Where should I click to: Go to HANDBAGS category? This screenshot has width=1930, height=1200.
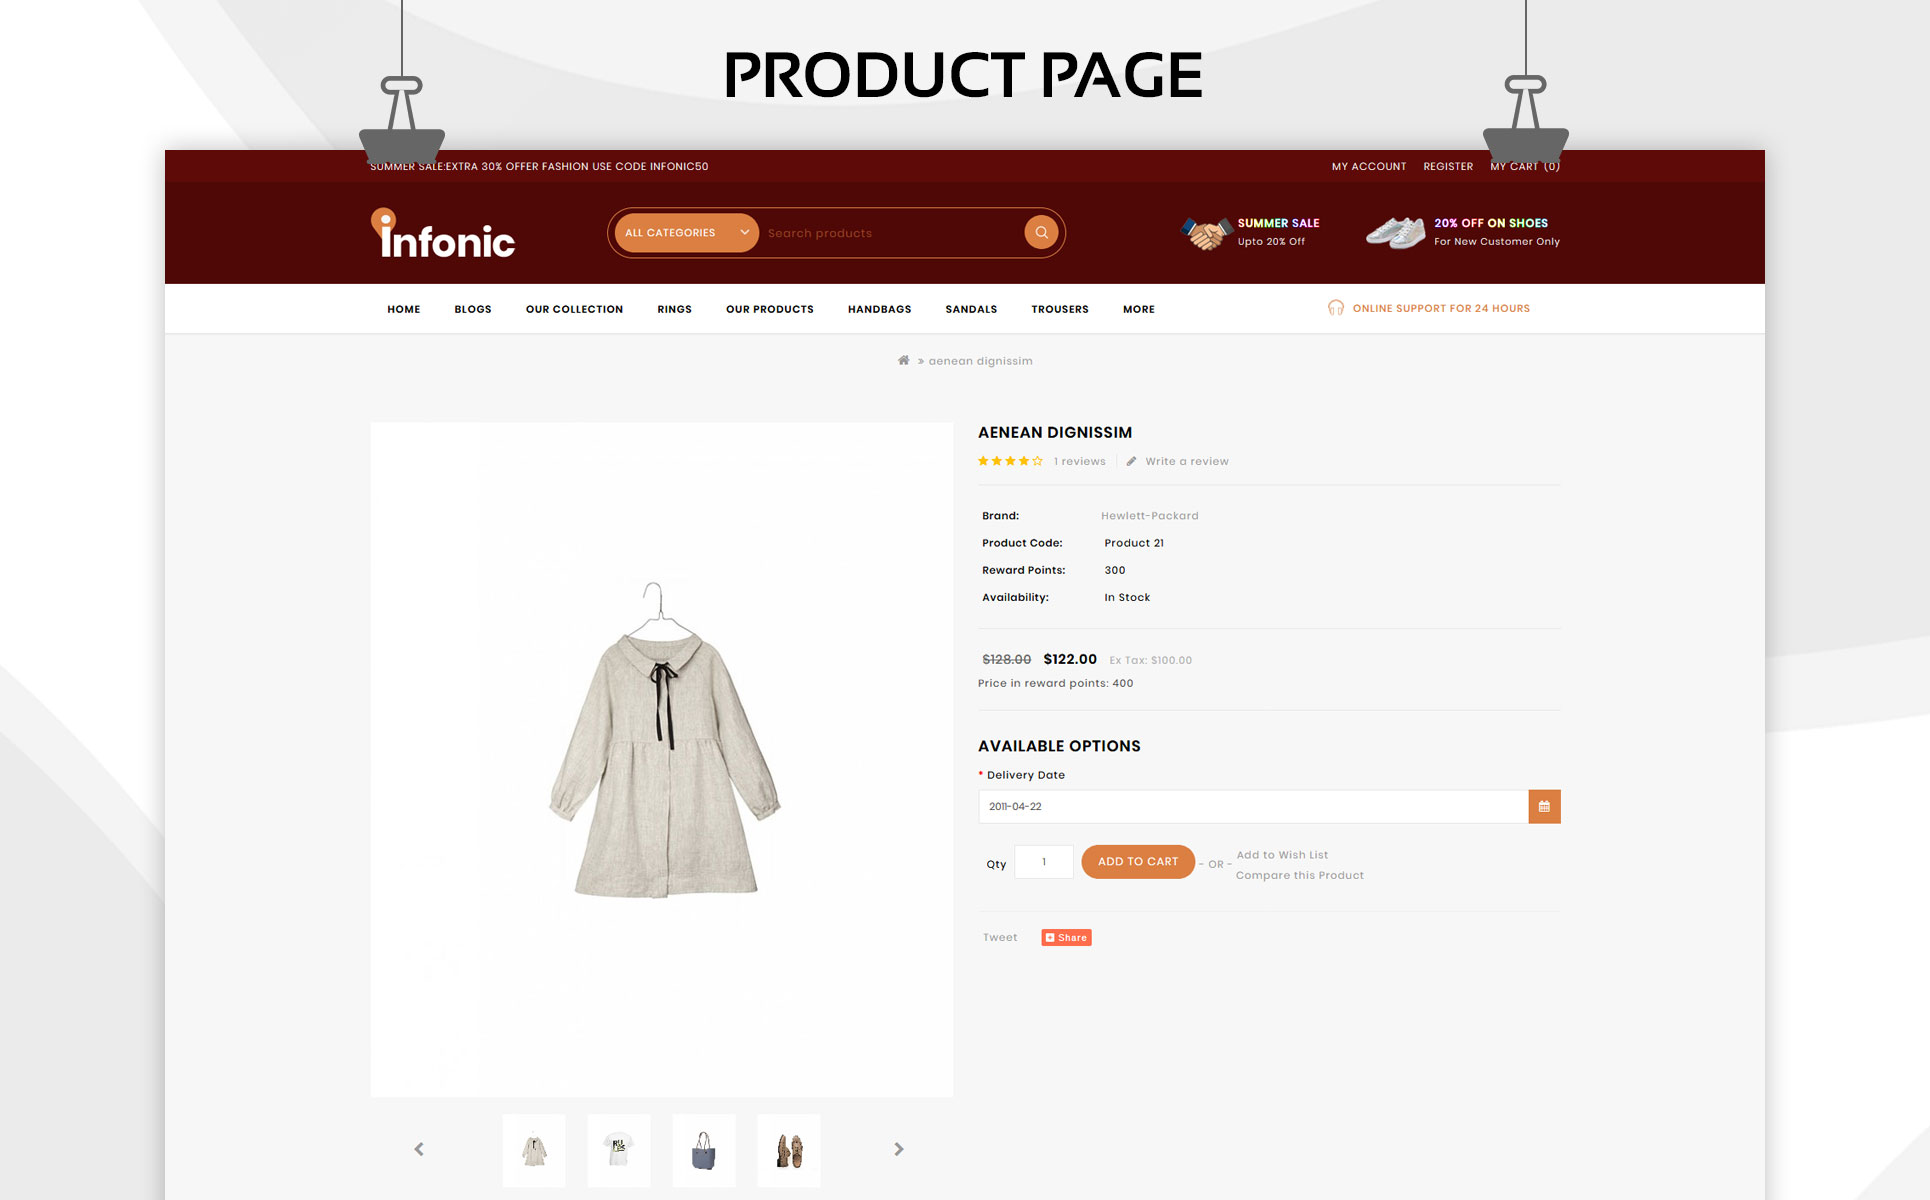880,309
